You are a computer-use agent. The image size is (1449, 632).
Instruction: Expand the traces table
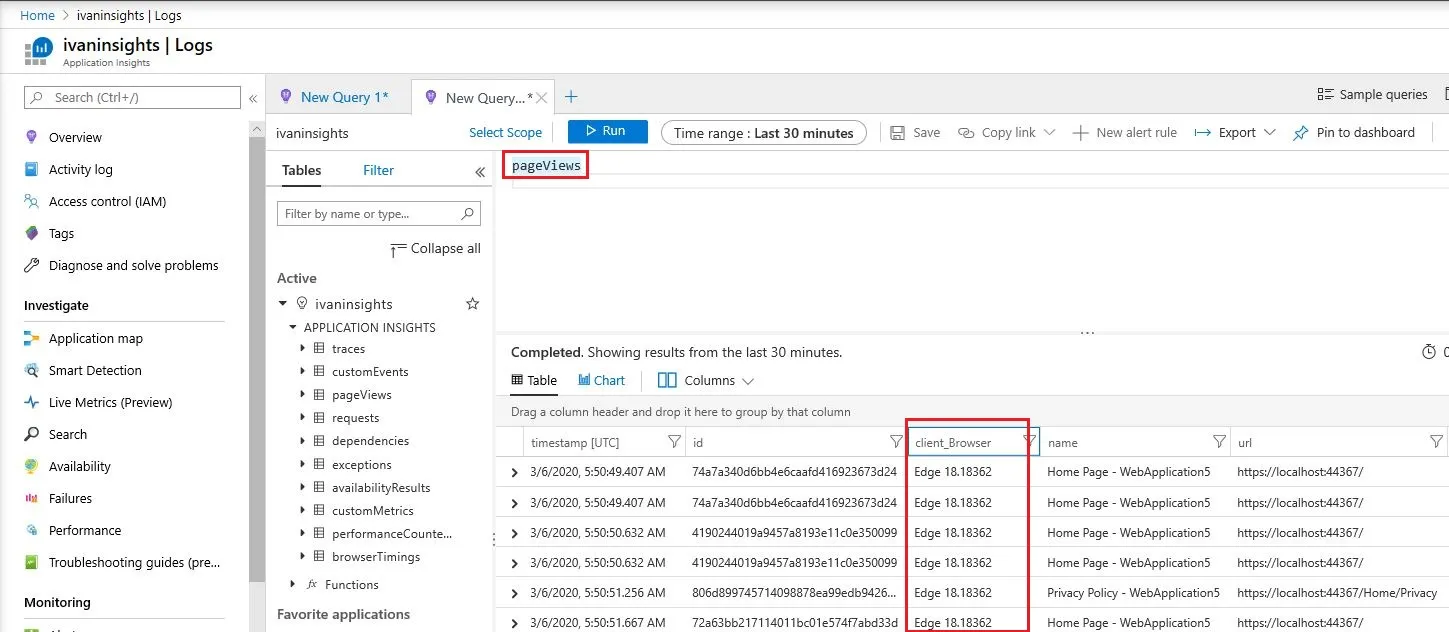(302, 348)
